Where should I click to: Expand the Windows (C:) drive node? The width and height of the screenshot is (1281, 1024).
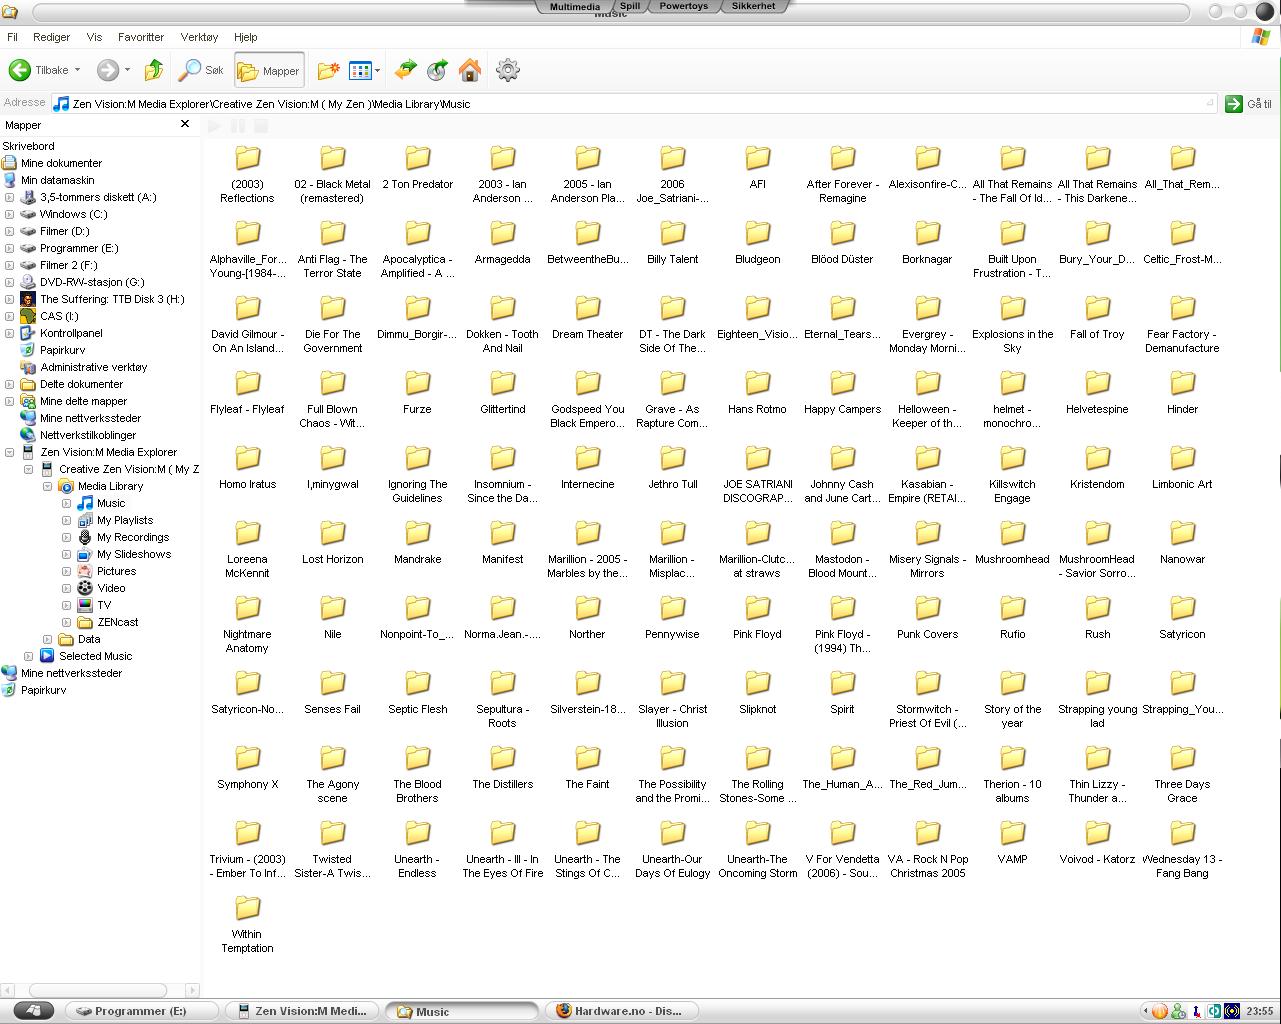pyautogui.click(x=9, y=214)
